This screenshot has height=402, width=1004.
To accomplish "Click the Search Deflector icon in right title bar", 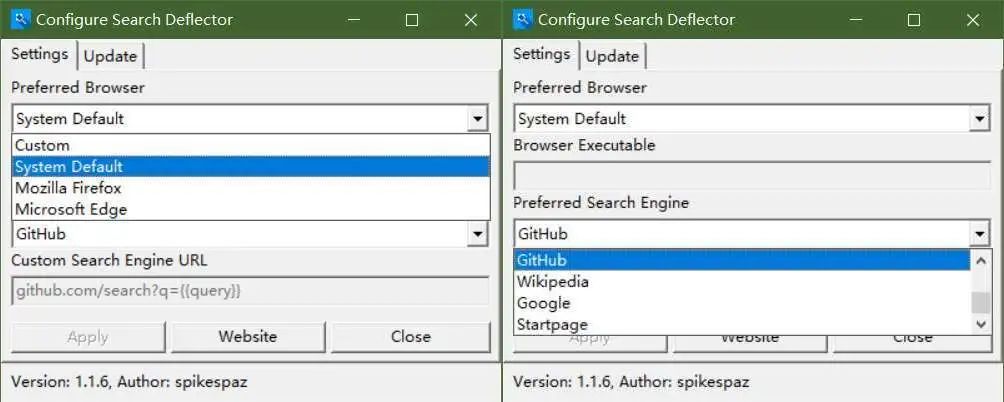I will click(x=522, y=19).
